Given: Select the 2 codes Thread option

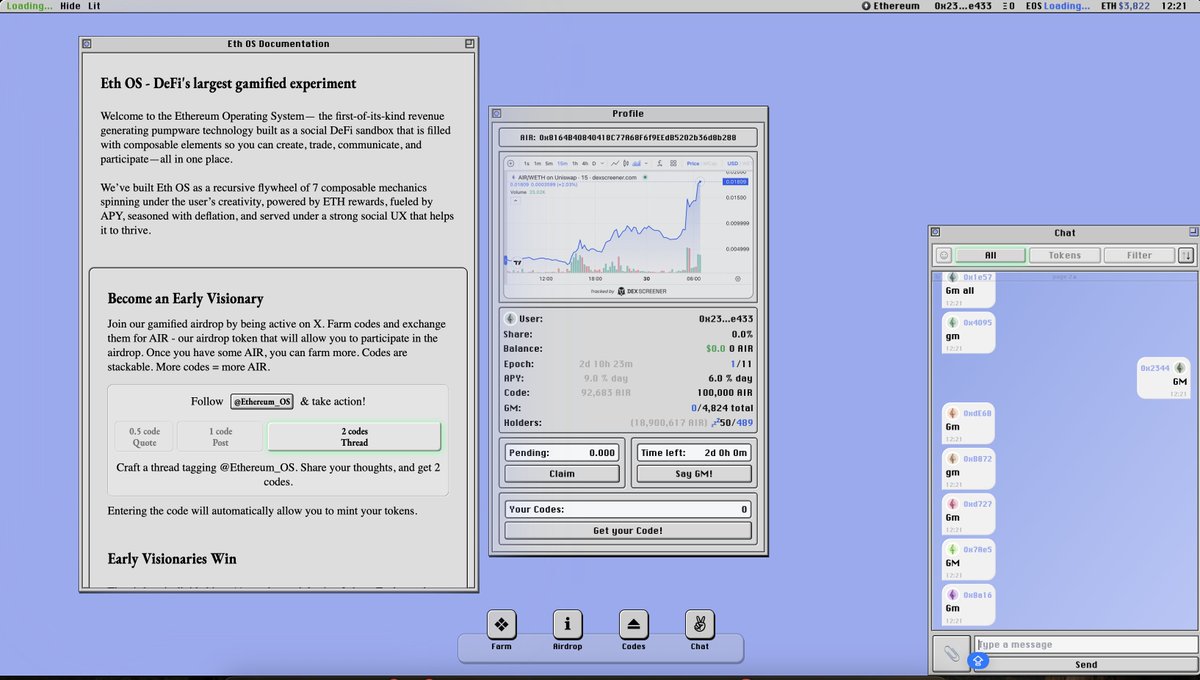Looking at the screenshot, I should (354, 436).
